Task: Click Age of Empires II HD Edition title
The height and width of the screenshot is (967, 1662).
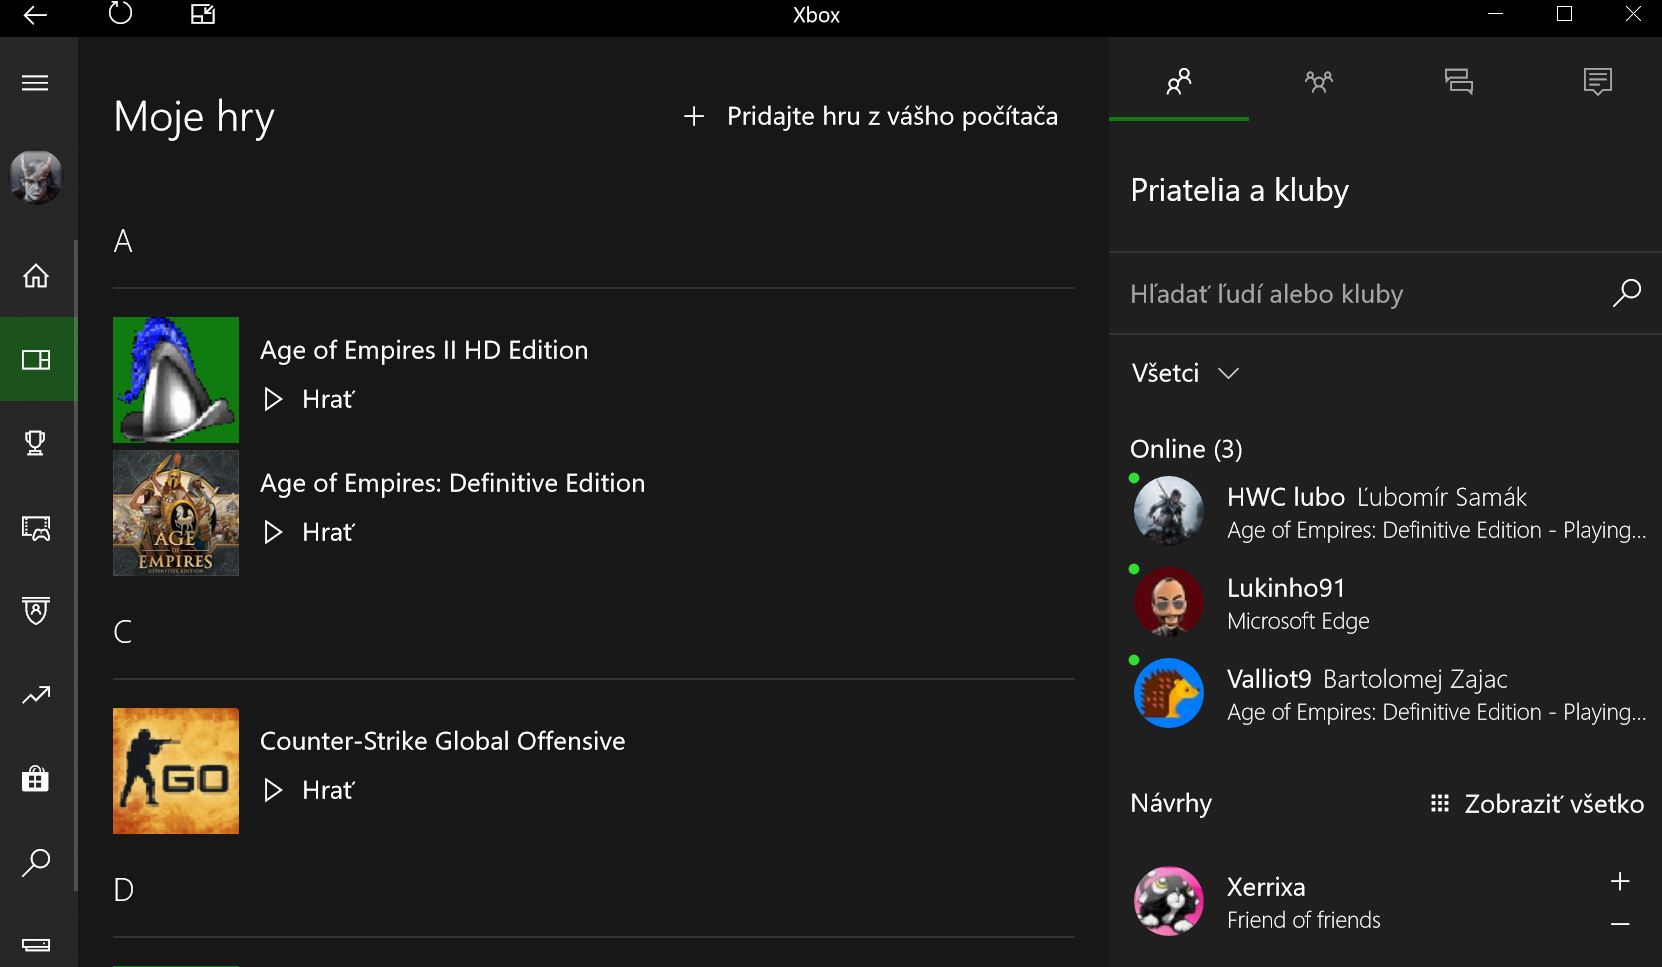Action: click(x=424, y=350)
